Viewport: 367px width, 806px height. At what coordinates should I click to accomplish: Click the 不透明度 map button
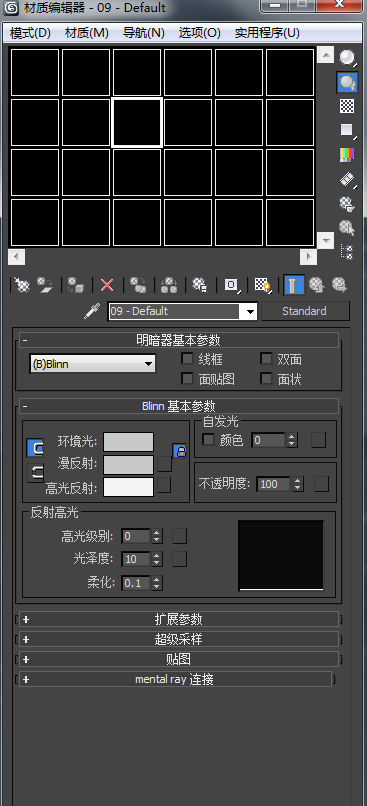pyautogui.click(x=322, y=484)
